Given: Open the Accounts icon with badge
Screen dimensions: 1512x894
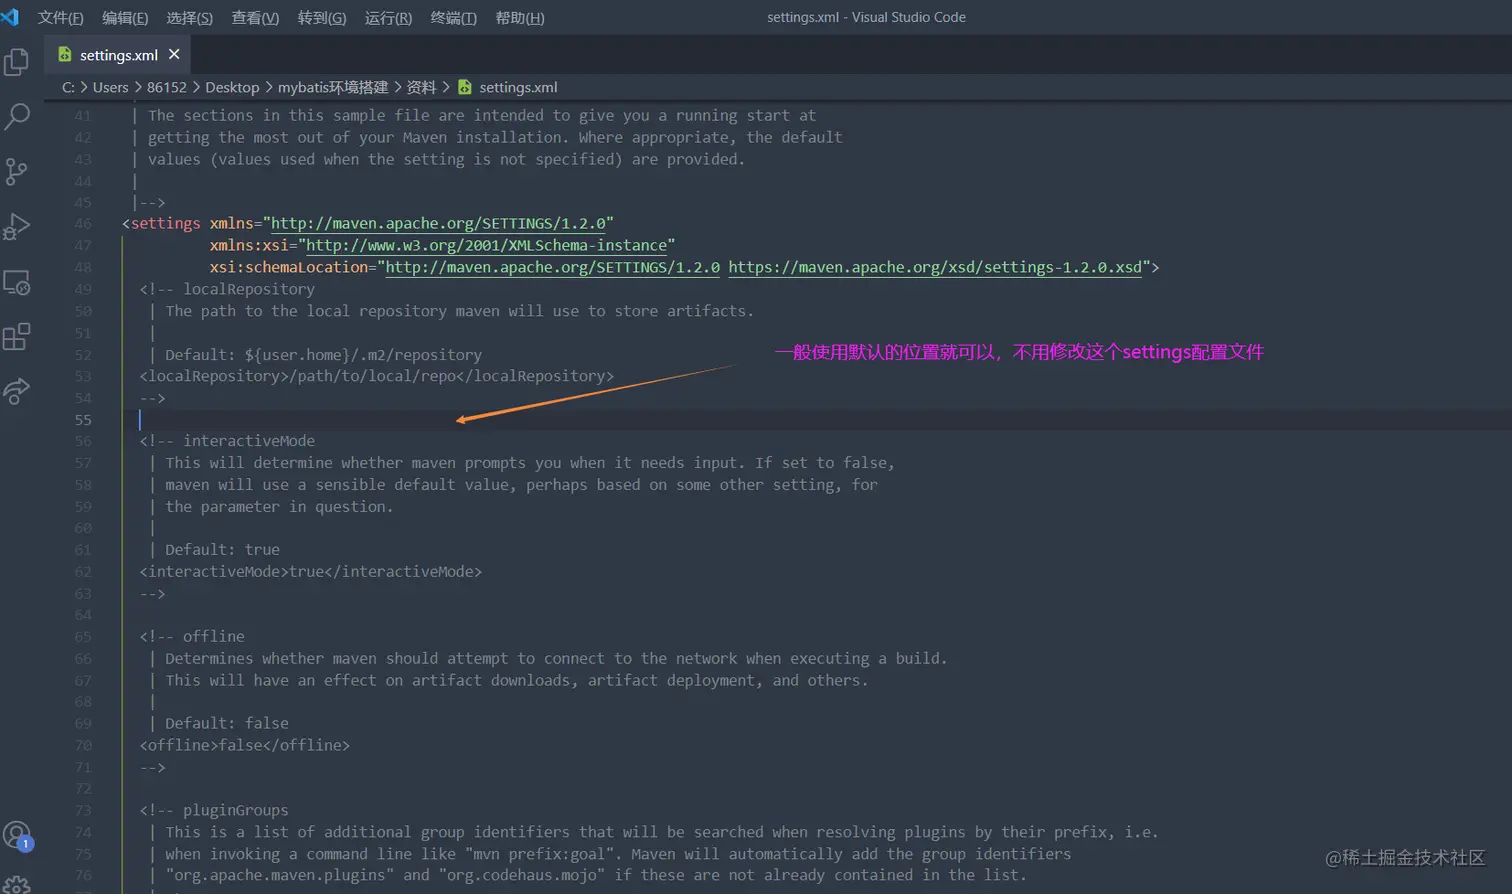Looking at the screenshot, I should (18, 836).
